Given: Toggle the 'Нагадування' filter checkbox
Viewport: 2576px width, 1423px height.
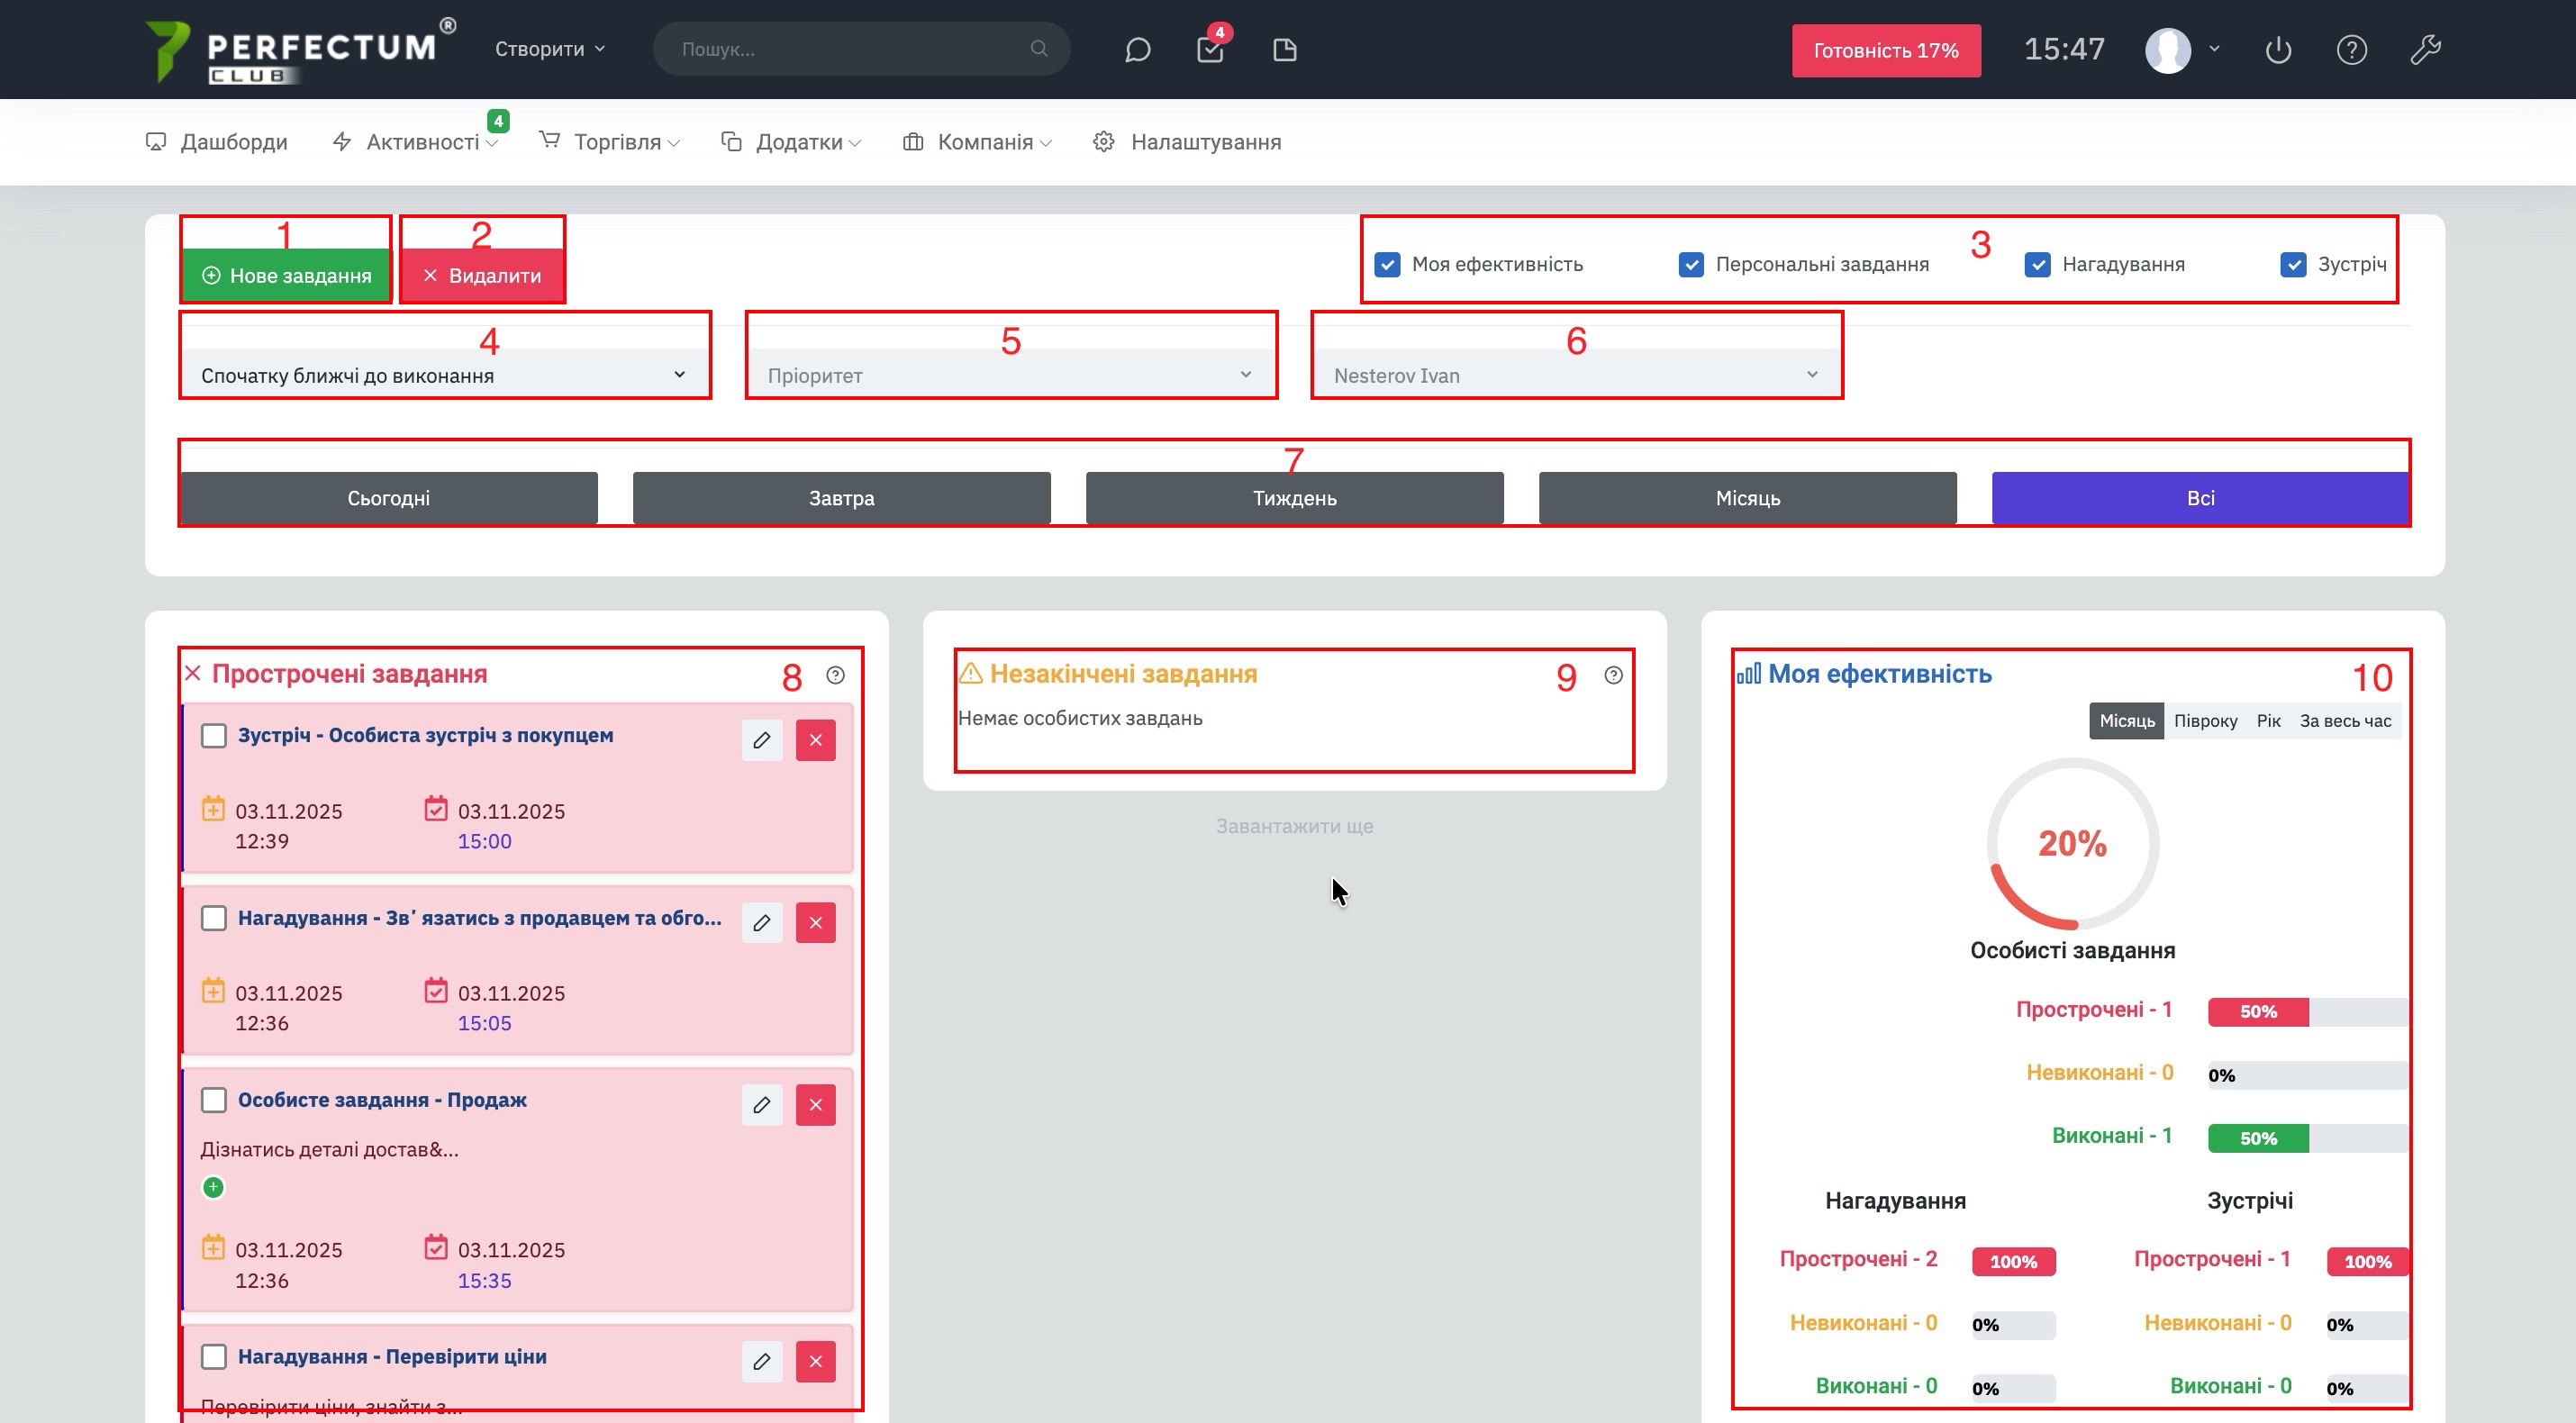Looking at the screenshot, I should 2037,265.
